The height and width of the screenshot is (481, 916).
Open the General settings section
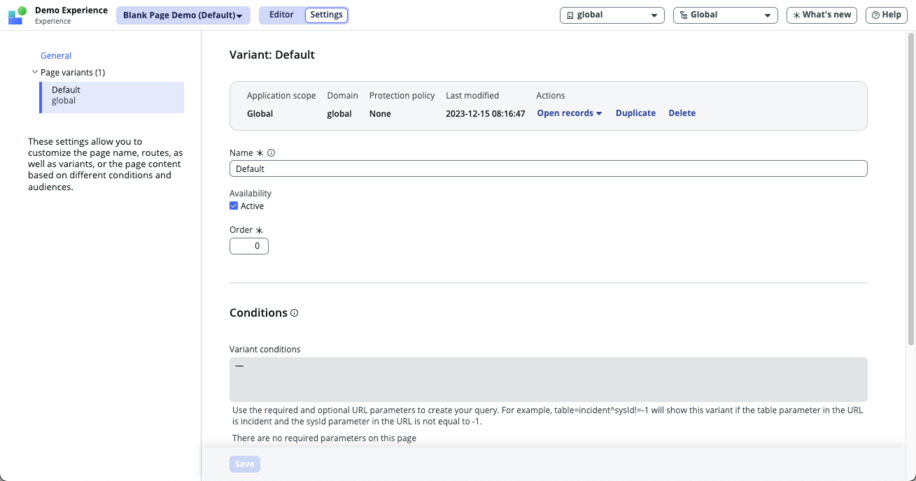(x=56, y=56)
